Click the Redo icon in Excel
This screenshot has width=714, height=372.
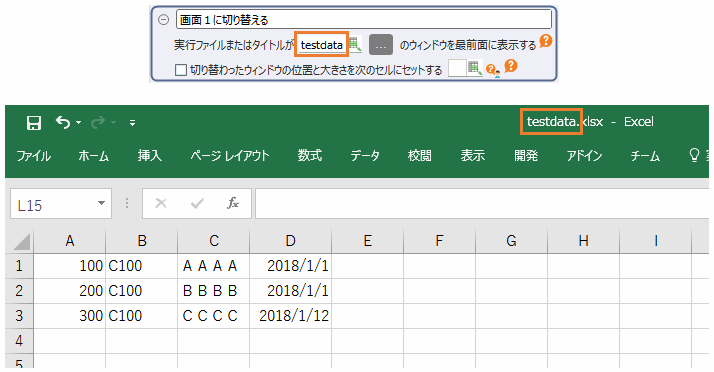point(98,122)
